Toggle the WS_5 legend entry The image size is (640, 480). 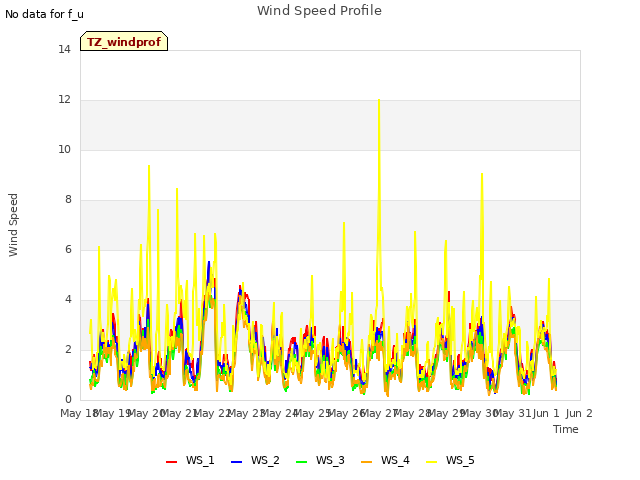click(x=450, y=460)
